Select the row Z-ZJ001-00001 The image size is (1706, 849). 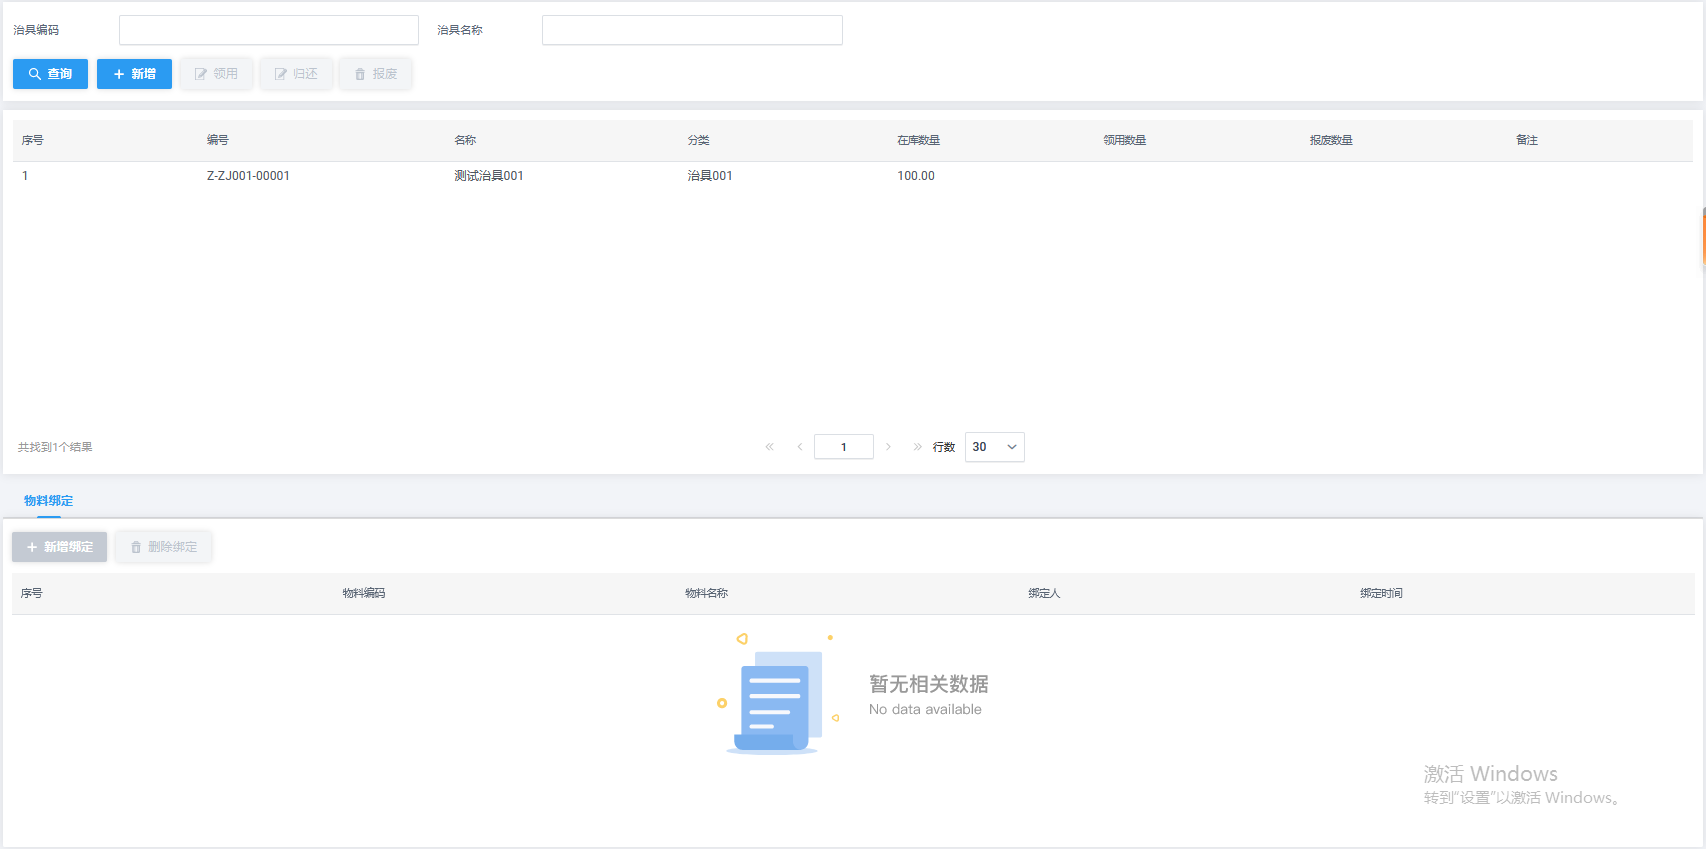(x=248, y=176)
